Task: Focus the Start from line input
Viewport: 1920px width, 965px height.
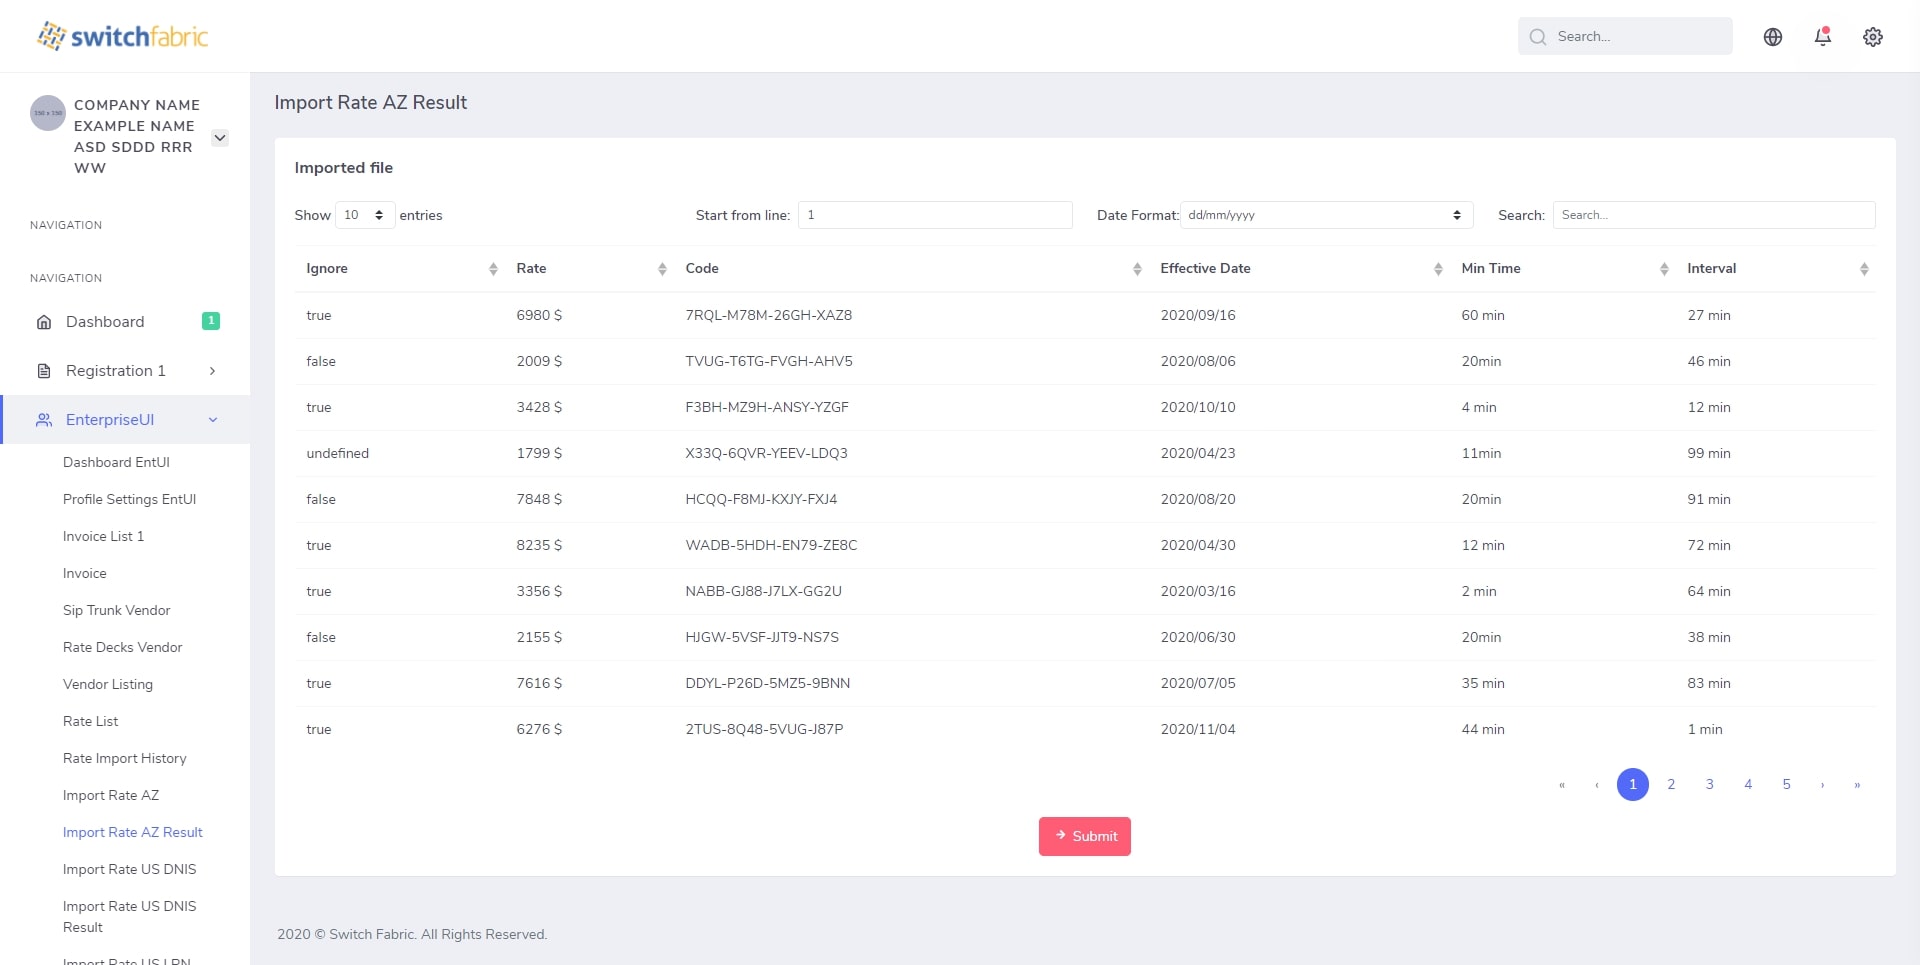Action: (934, 215)
